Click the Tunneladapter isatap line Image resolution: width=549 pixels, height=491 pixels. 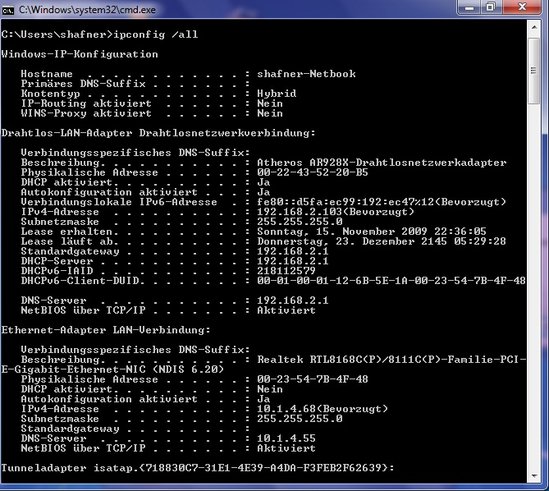pos(198,468)
